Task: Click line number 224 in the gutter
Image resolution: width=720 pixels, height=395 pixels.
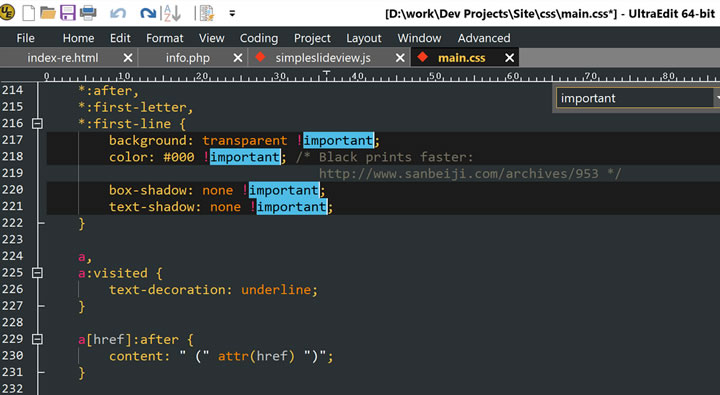Action: click(x=12, y=256)
